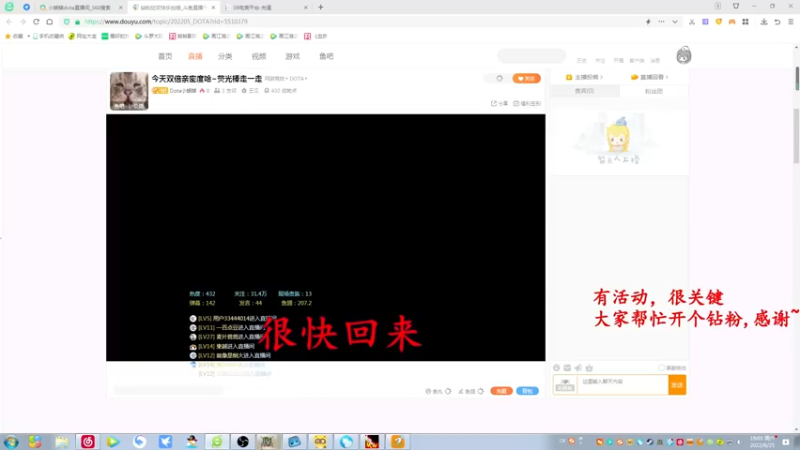Click the orange 关注 follow button
The image size is (800, 450).
tap(527, 78)
